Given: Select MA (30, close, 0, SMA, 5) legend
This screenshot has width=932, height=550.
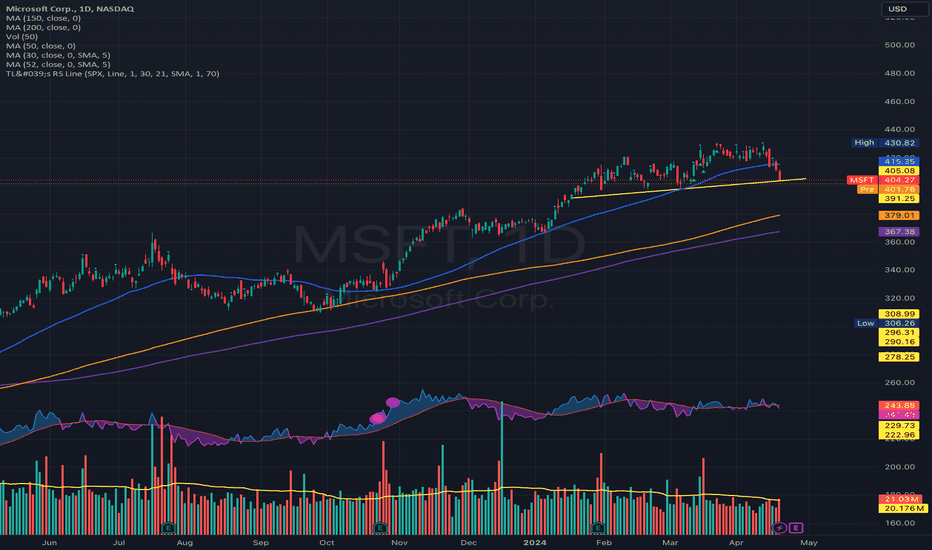Looking at the screenshot, I should tap(58, 55).
